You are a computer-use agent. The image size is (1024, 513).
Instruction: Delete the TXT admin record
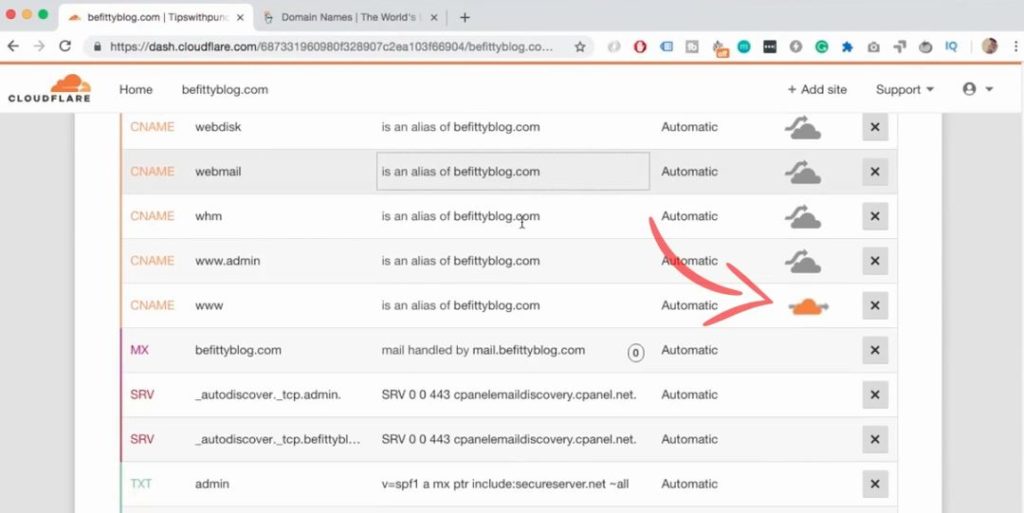pos(875,484)
